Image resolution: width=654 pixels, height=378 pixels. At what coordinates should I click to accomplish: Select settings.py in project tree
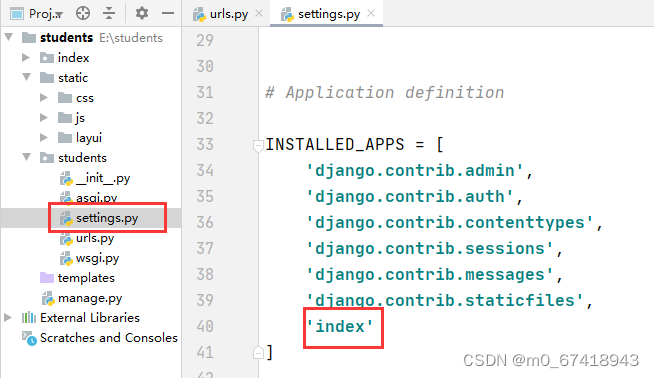(x=107, y=218)
